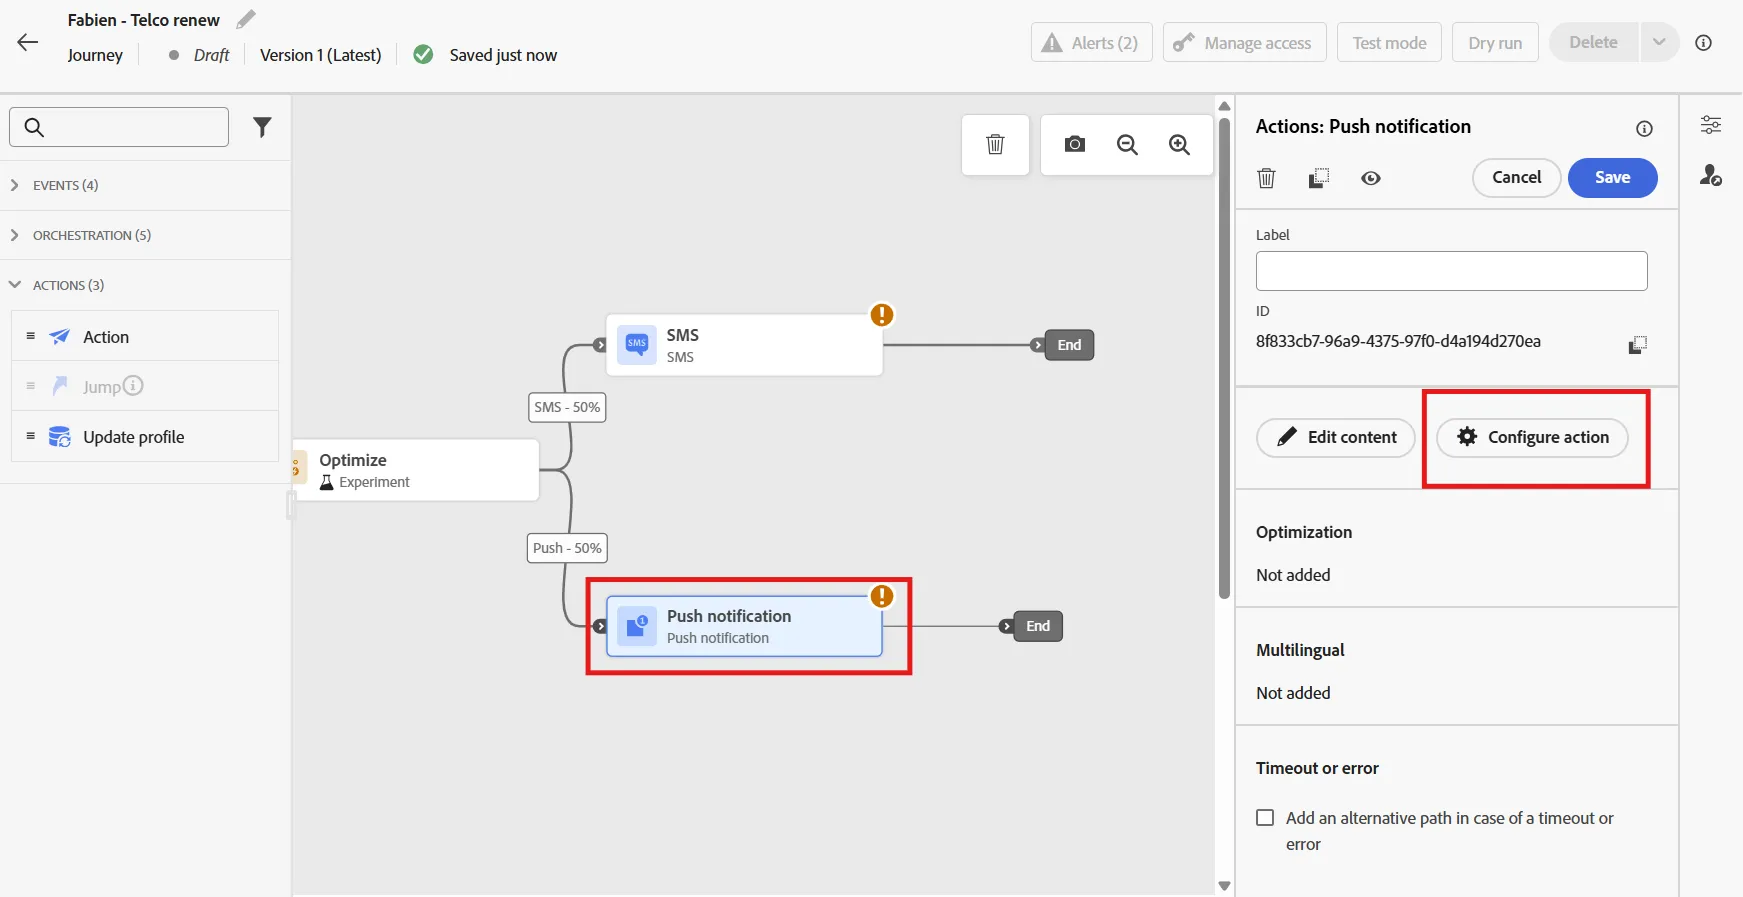Edit journey name with pencil icon

click(246, 19)
